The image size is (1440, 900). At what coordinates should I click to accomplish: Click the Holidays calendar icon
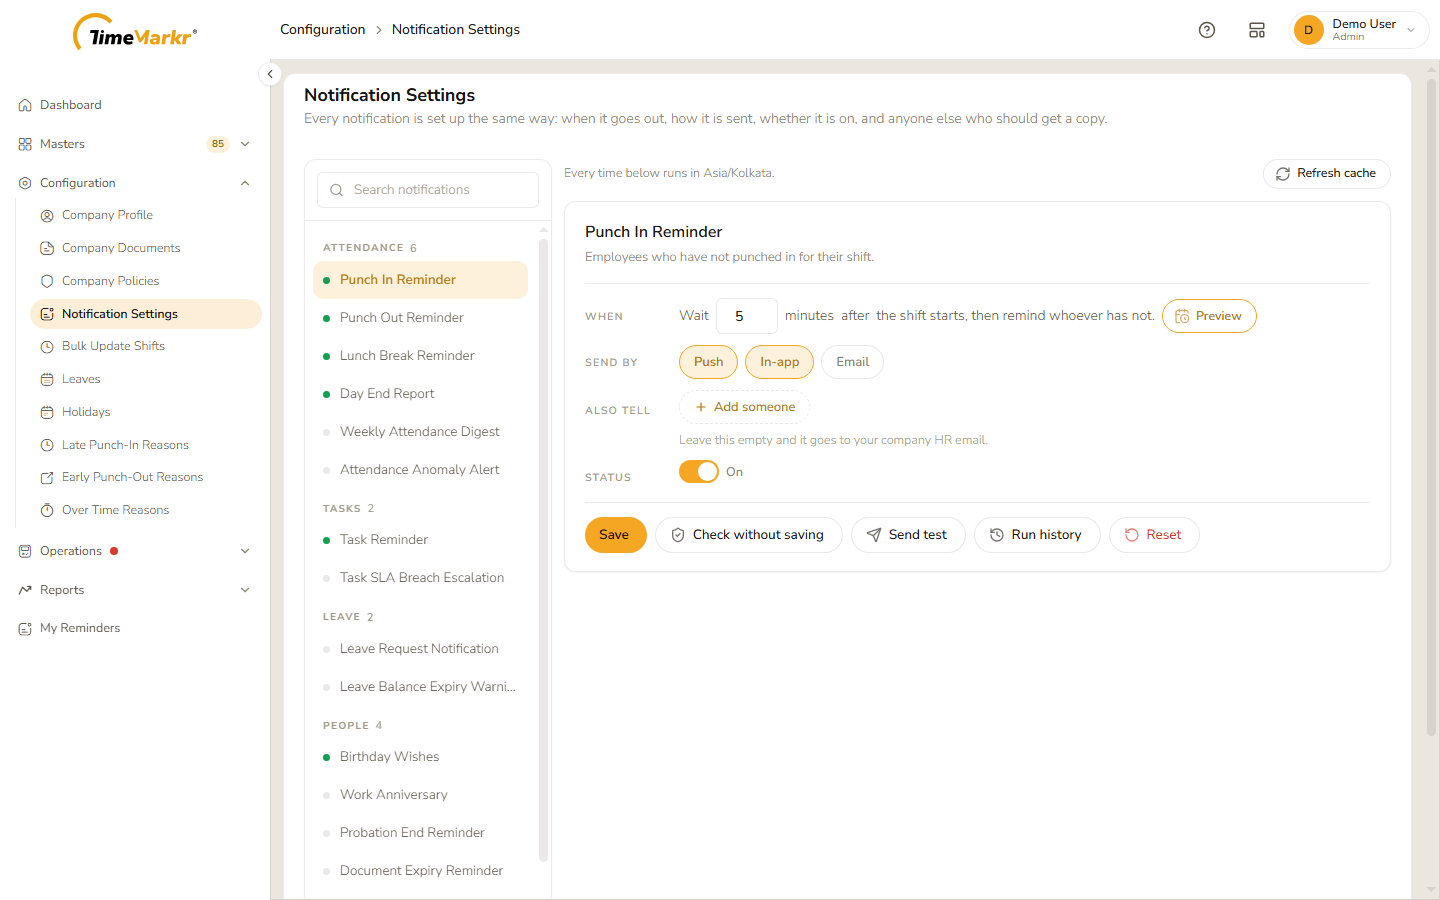[47, 412]
